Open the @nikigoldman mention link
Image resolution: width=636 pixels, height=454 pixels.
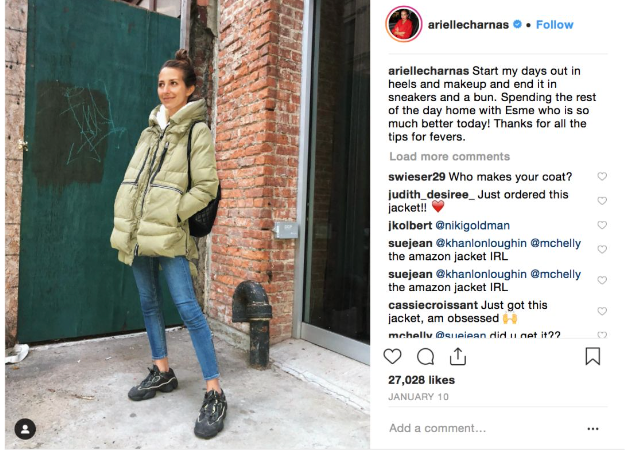[x=472, y=226]
